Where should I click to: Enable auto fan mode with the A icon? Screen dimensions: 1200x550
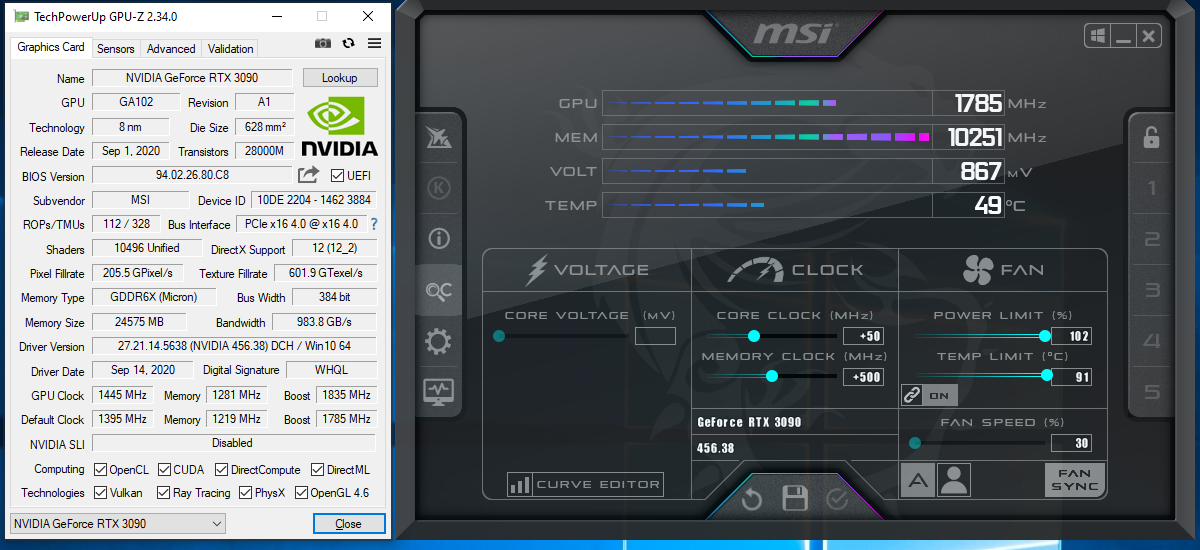coord(918,480)
